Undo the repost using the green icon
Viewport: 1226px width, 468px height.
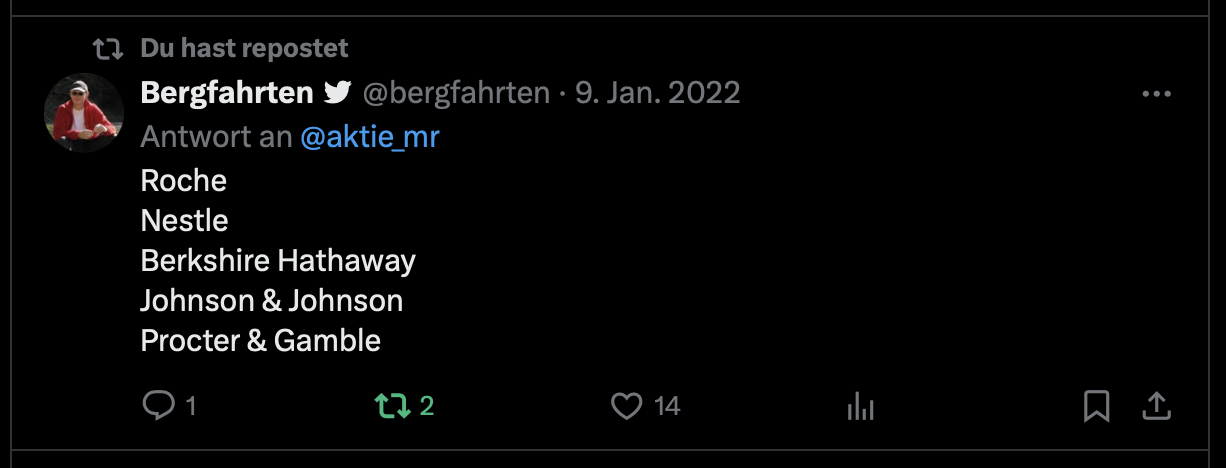pos(391,405)
